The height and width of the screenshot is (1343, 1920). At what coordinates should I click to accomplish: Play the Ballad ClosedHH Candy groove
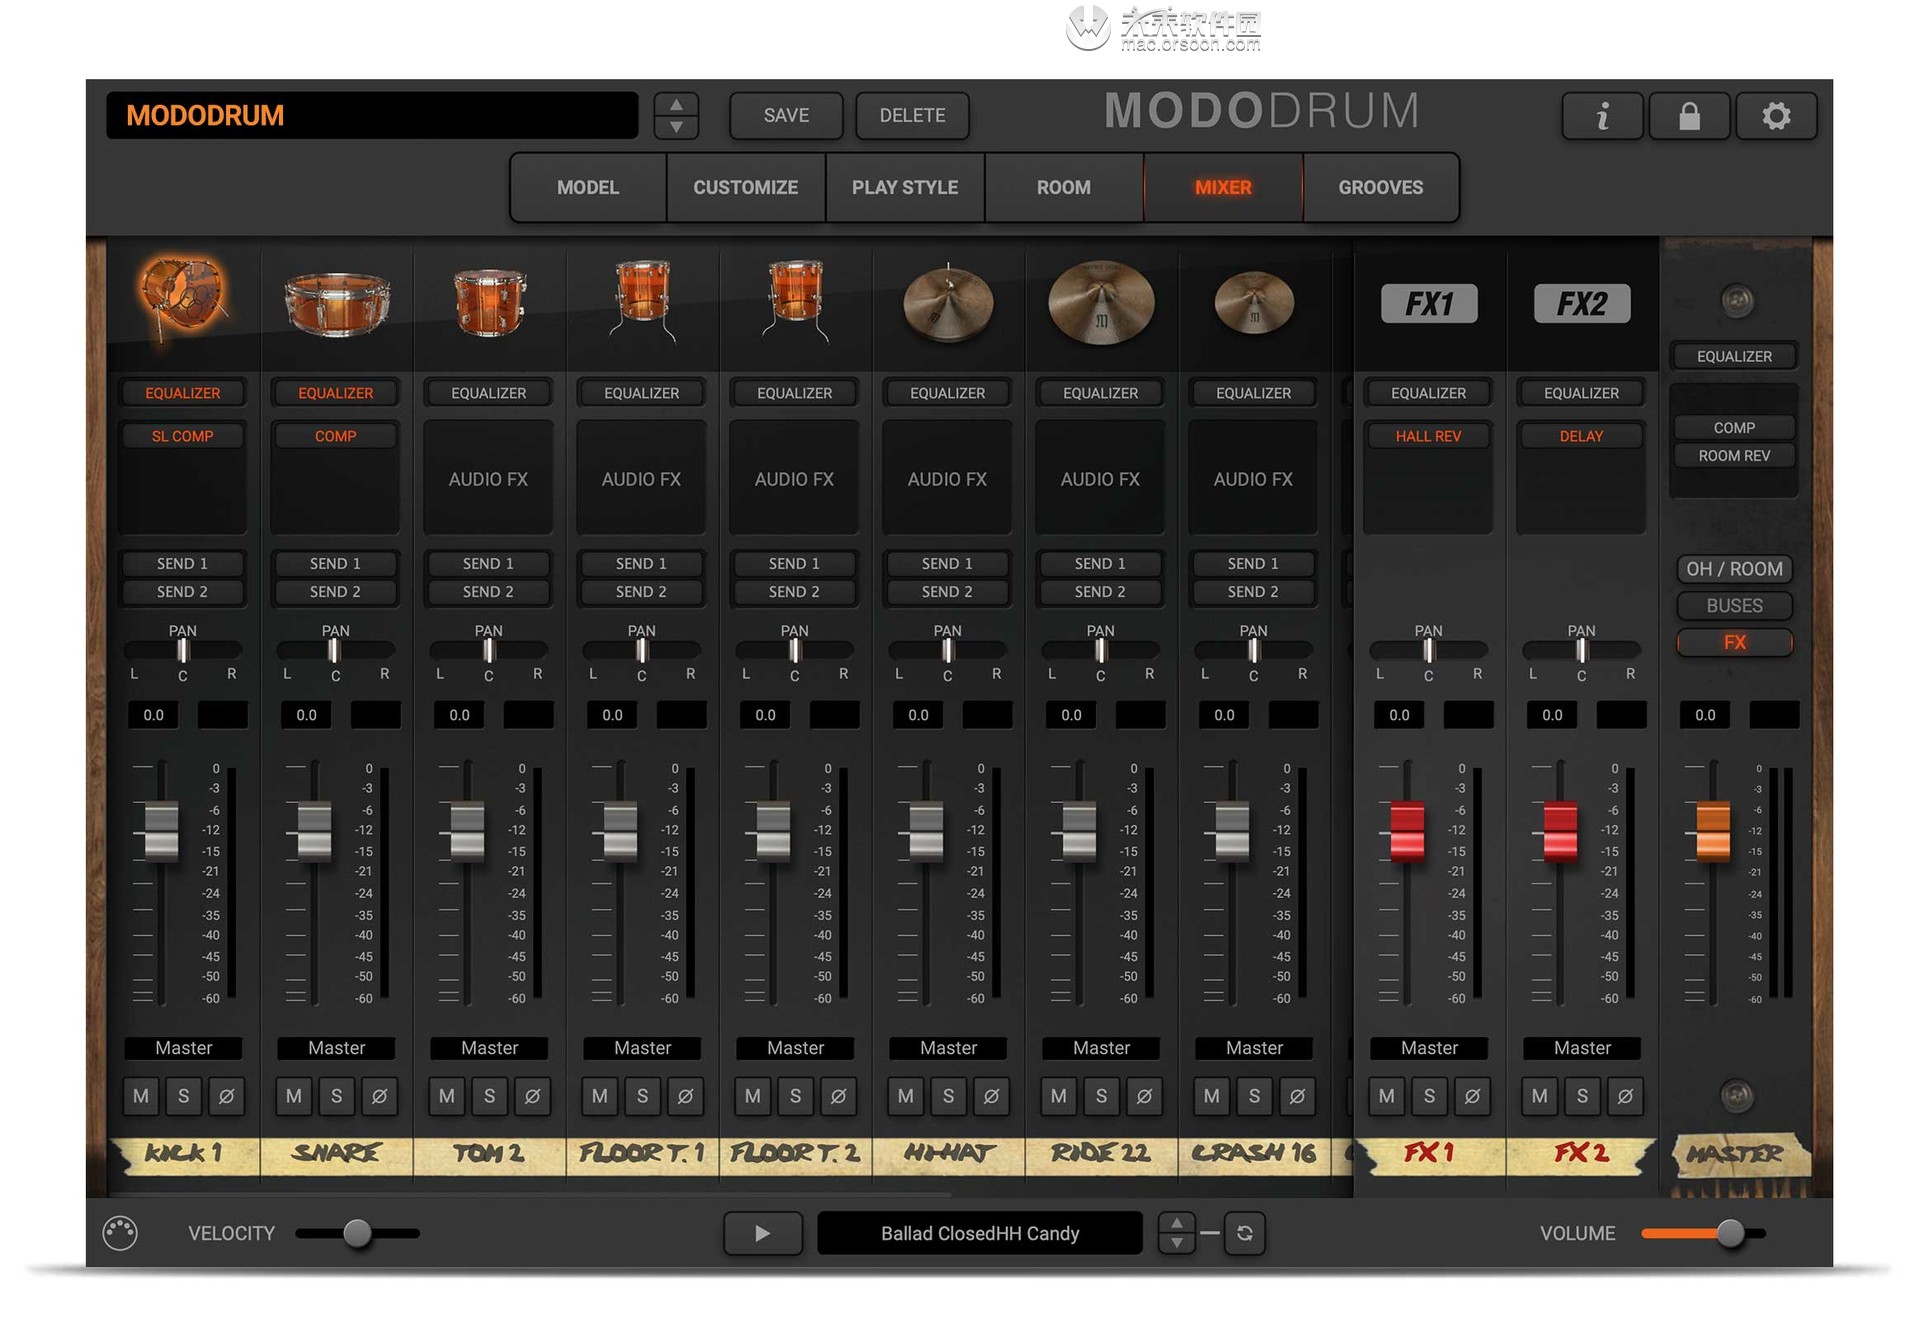tap(762, 1233)
